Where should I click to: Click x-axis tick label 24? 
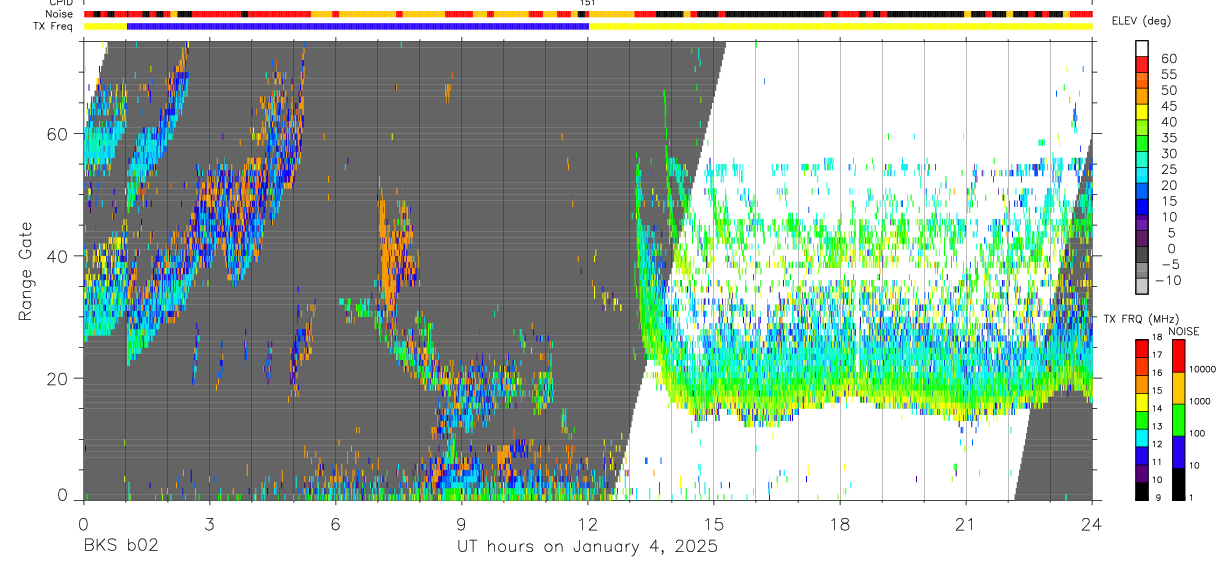tap(1092, 524)
